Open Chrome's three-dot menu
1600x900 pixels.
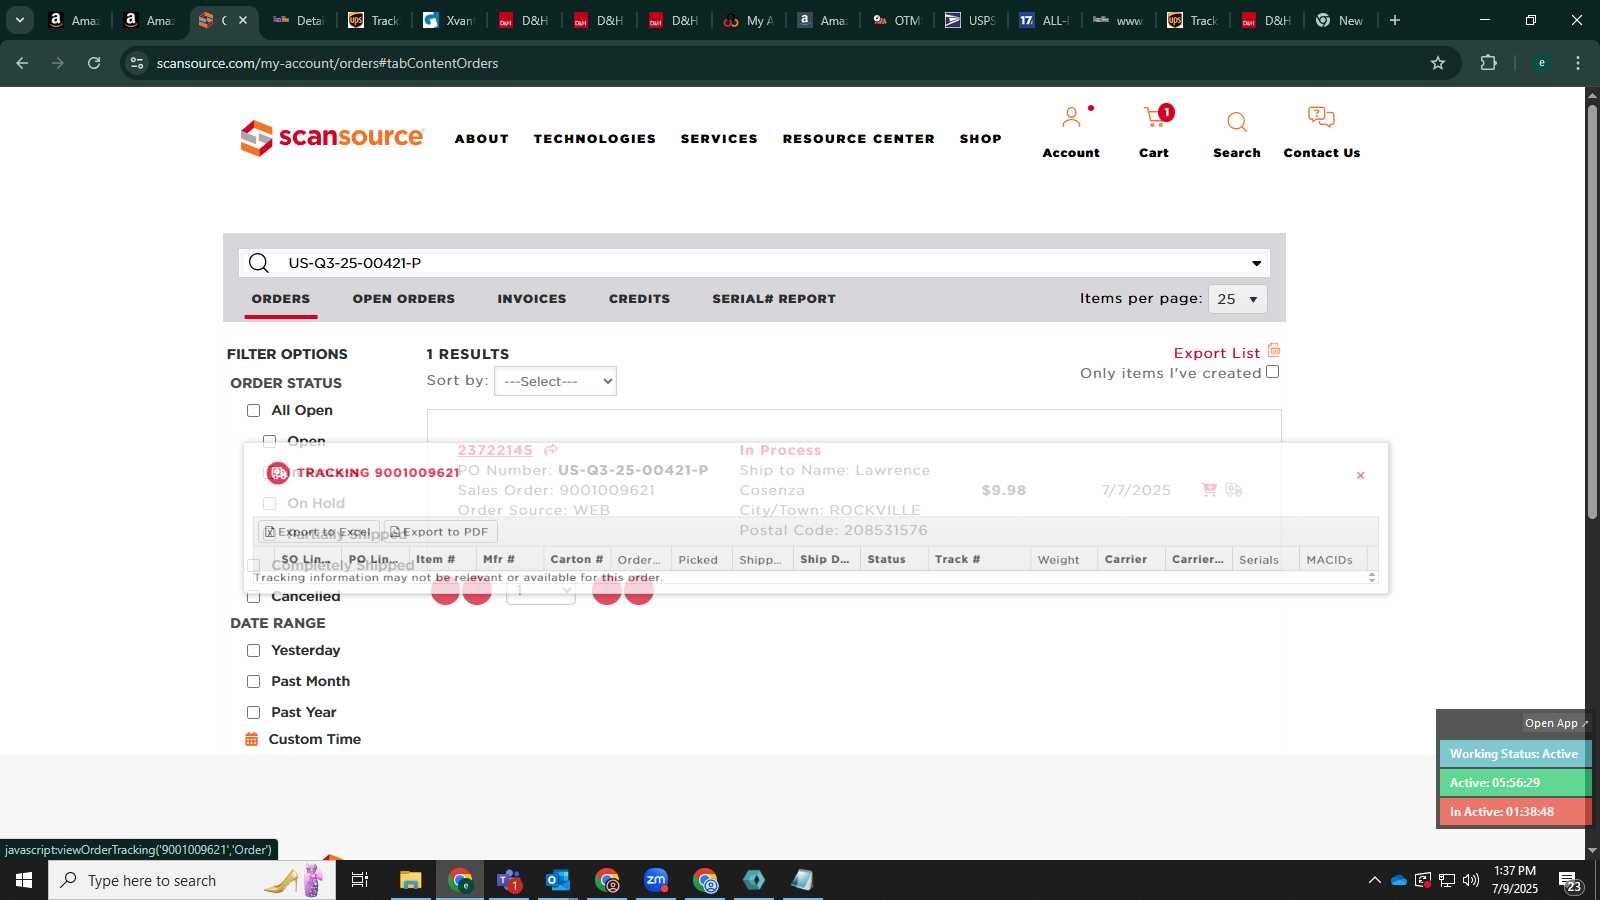pos(1578,63)
